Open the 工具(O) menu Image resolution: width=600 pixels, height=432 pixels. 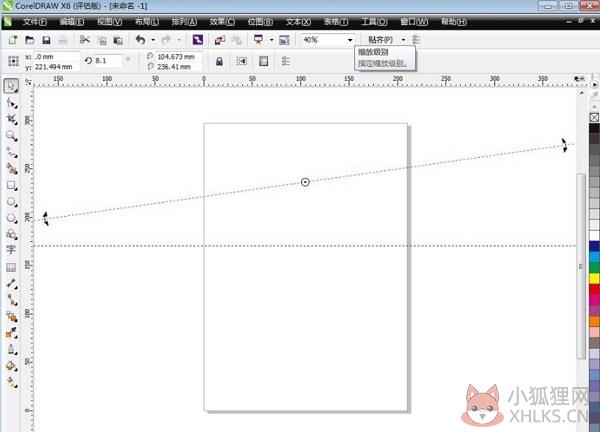pos(374,22)
